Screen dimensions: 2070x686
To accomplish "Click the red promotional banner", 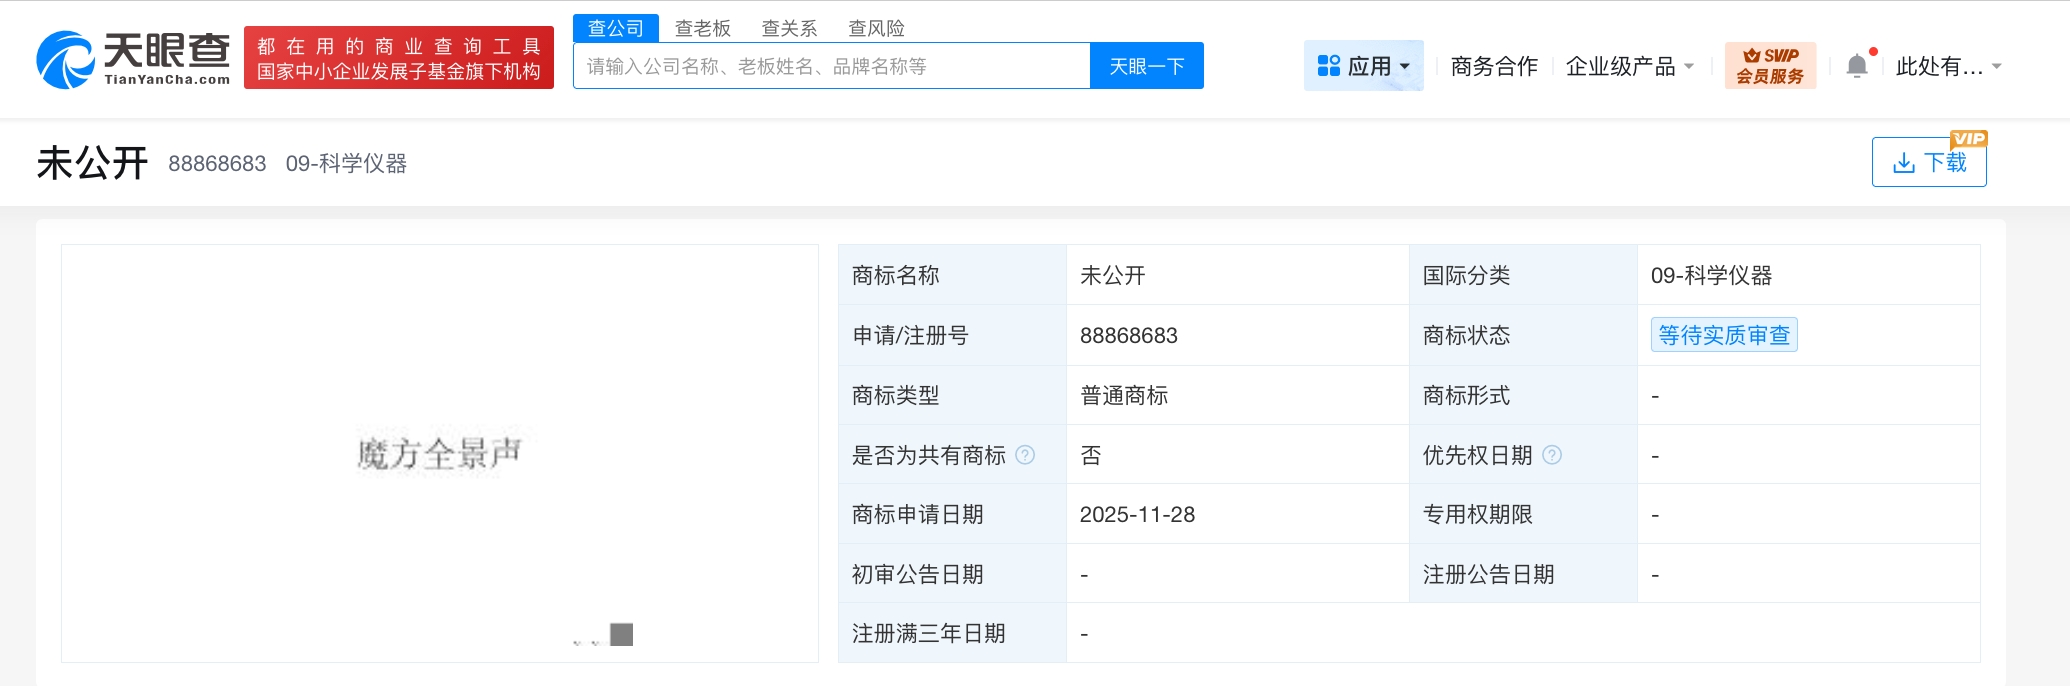I will tap(398, 58).
